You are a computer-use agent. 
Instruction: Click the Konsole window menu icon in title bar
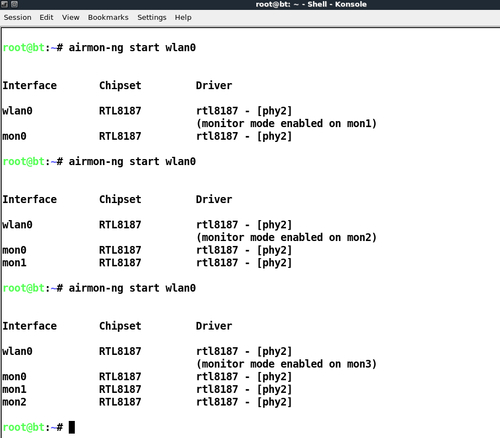[x=4, y=4]
